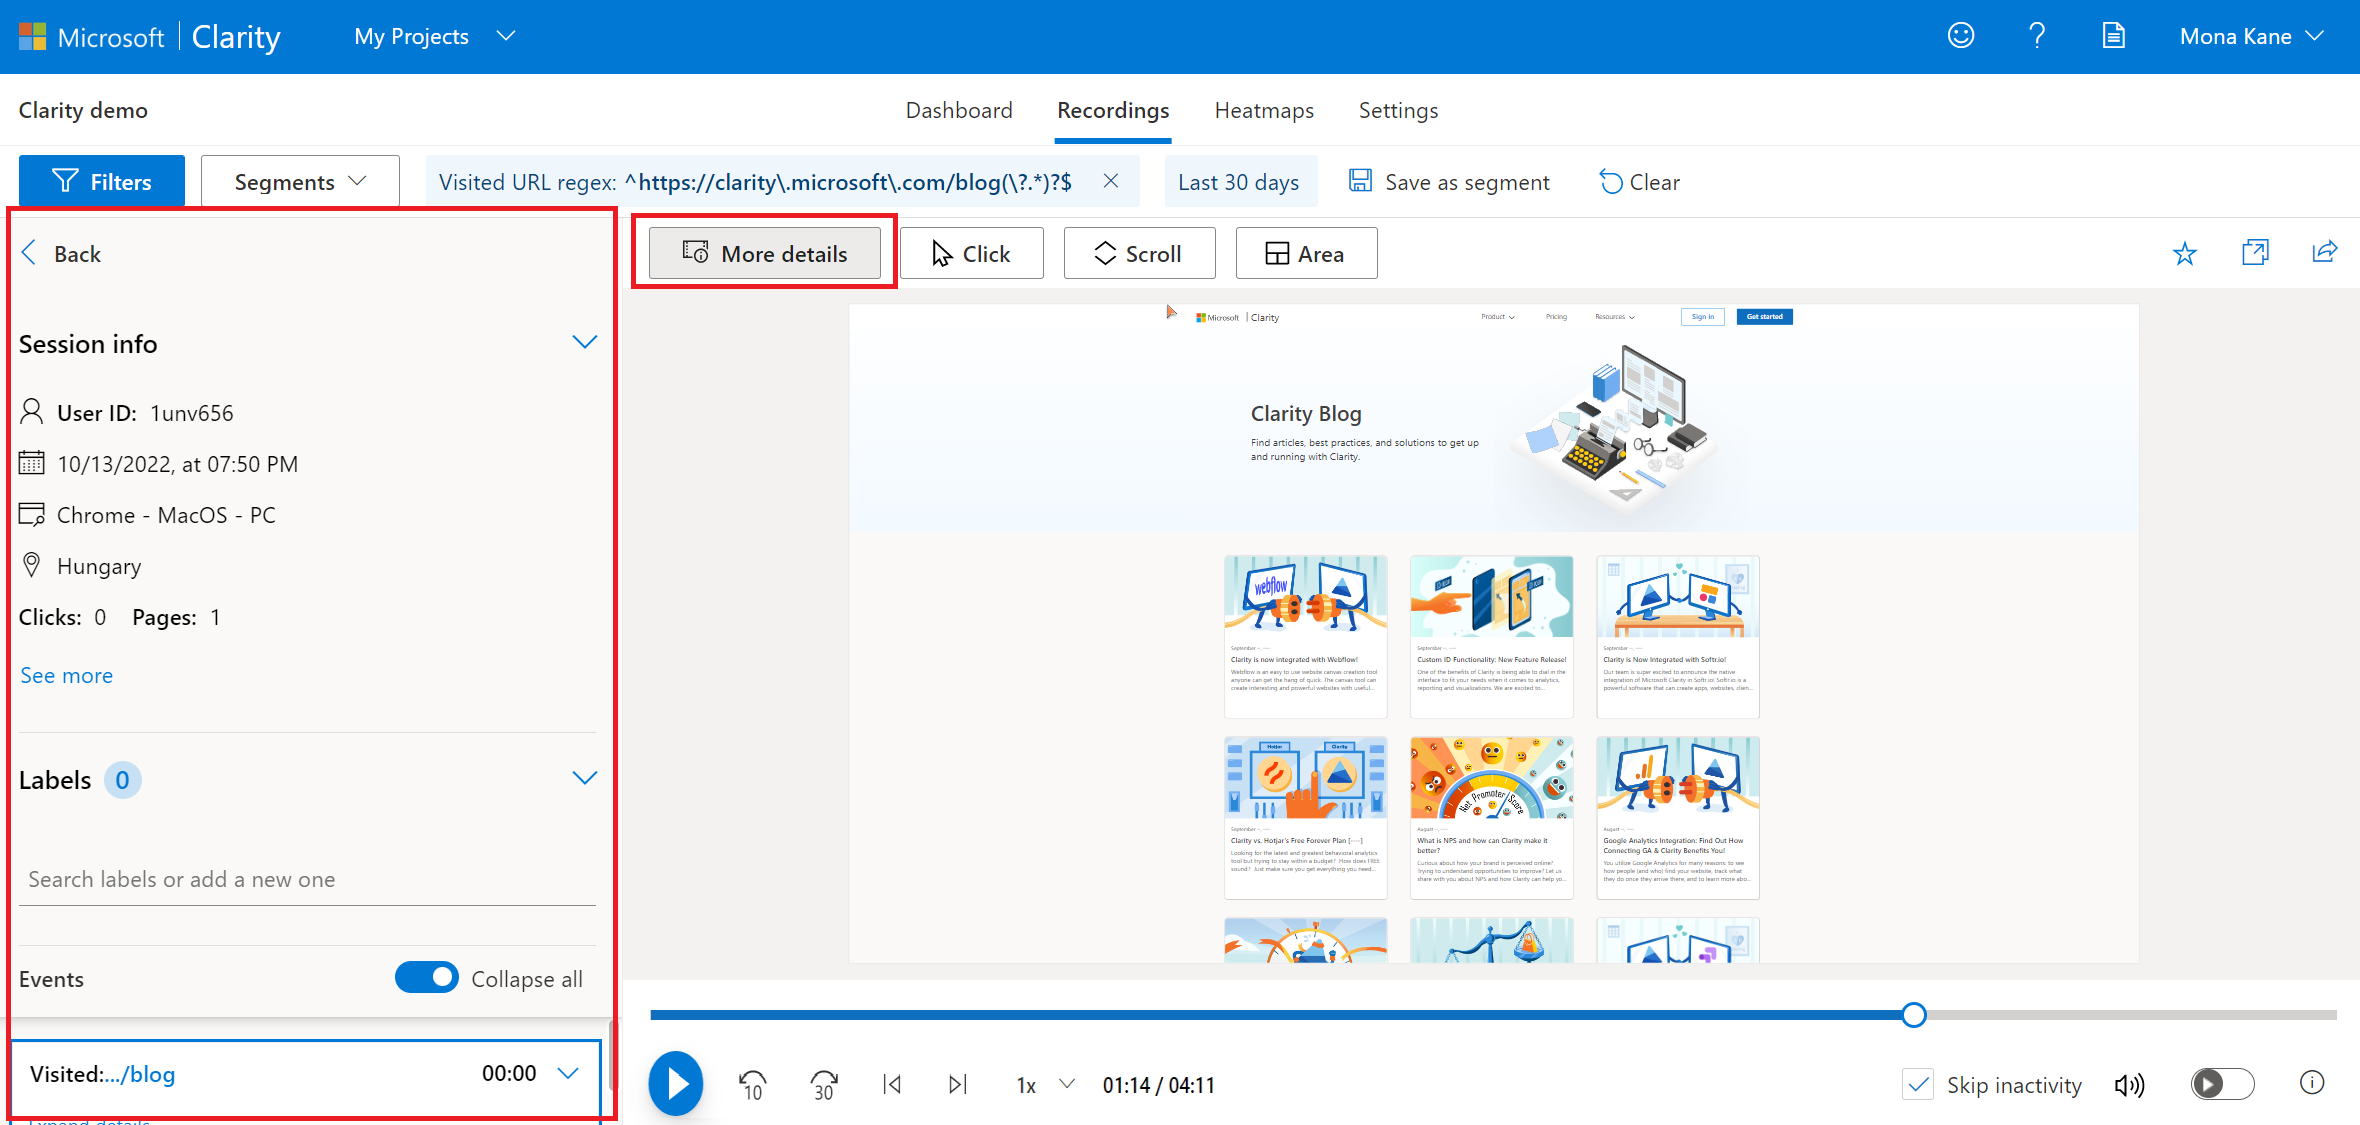Favorite this recording with the star icon
This screenshot has height=1125, width=2360.
(x=2185, y=254)
